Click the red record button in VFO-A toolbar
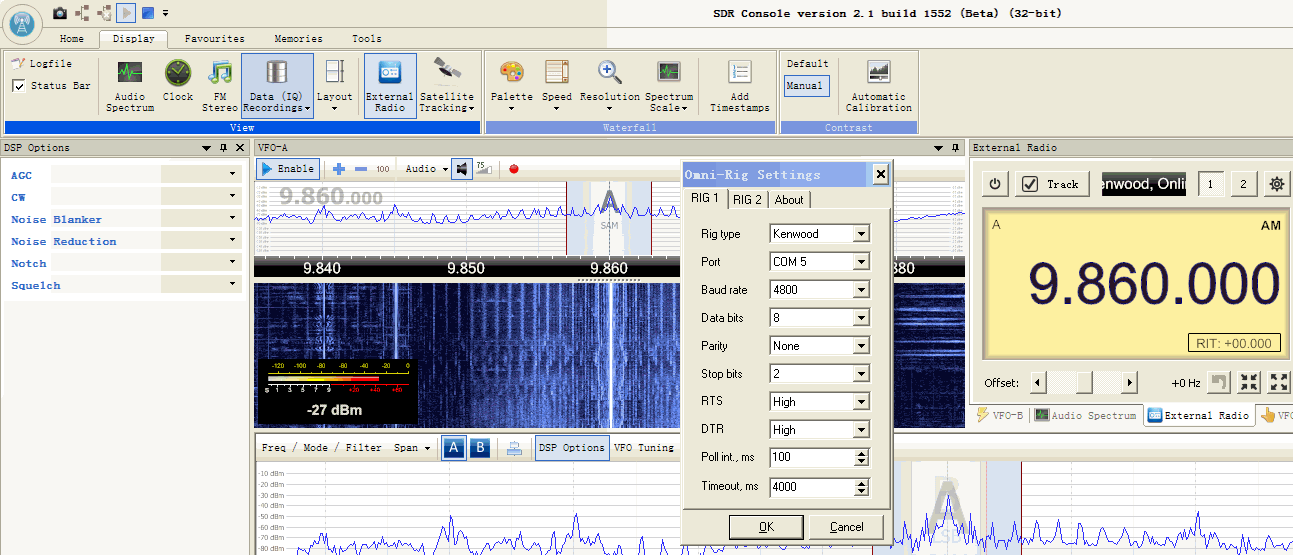1293x555 pixels. pos(514,169)
